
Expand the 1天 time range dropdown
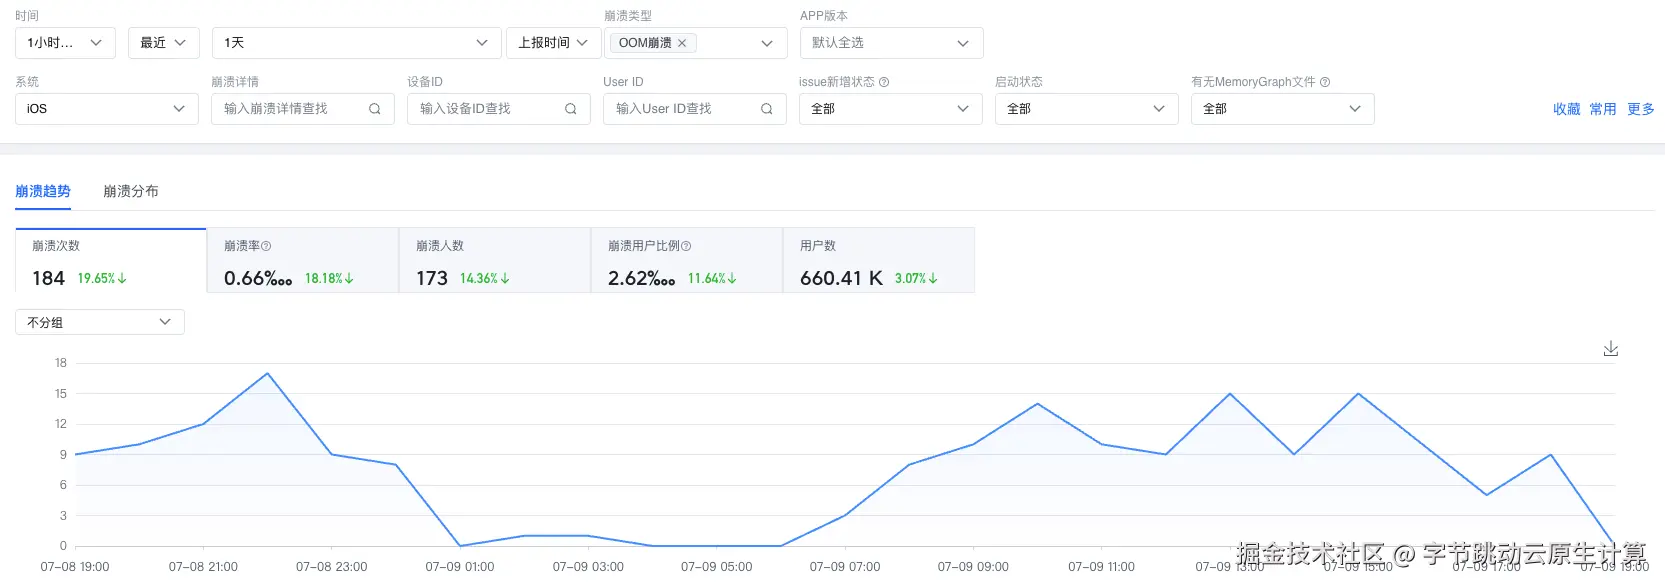(356, 43)
